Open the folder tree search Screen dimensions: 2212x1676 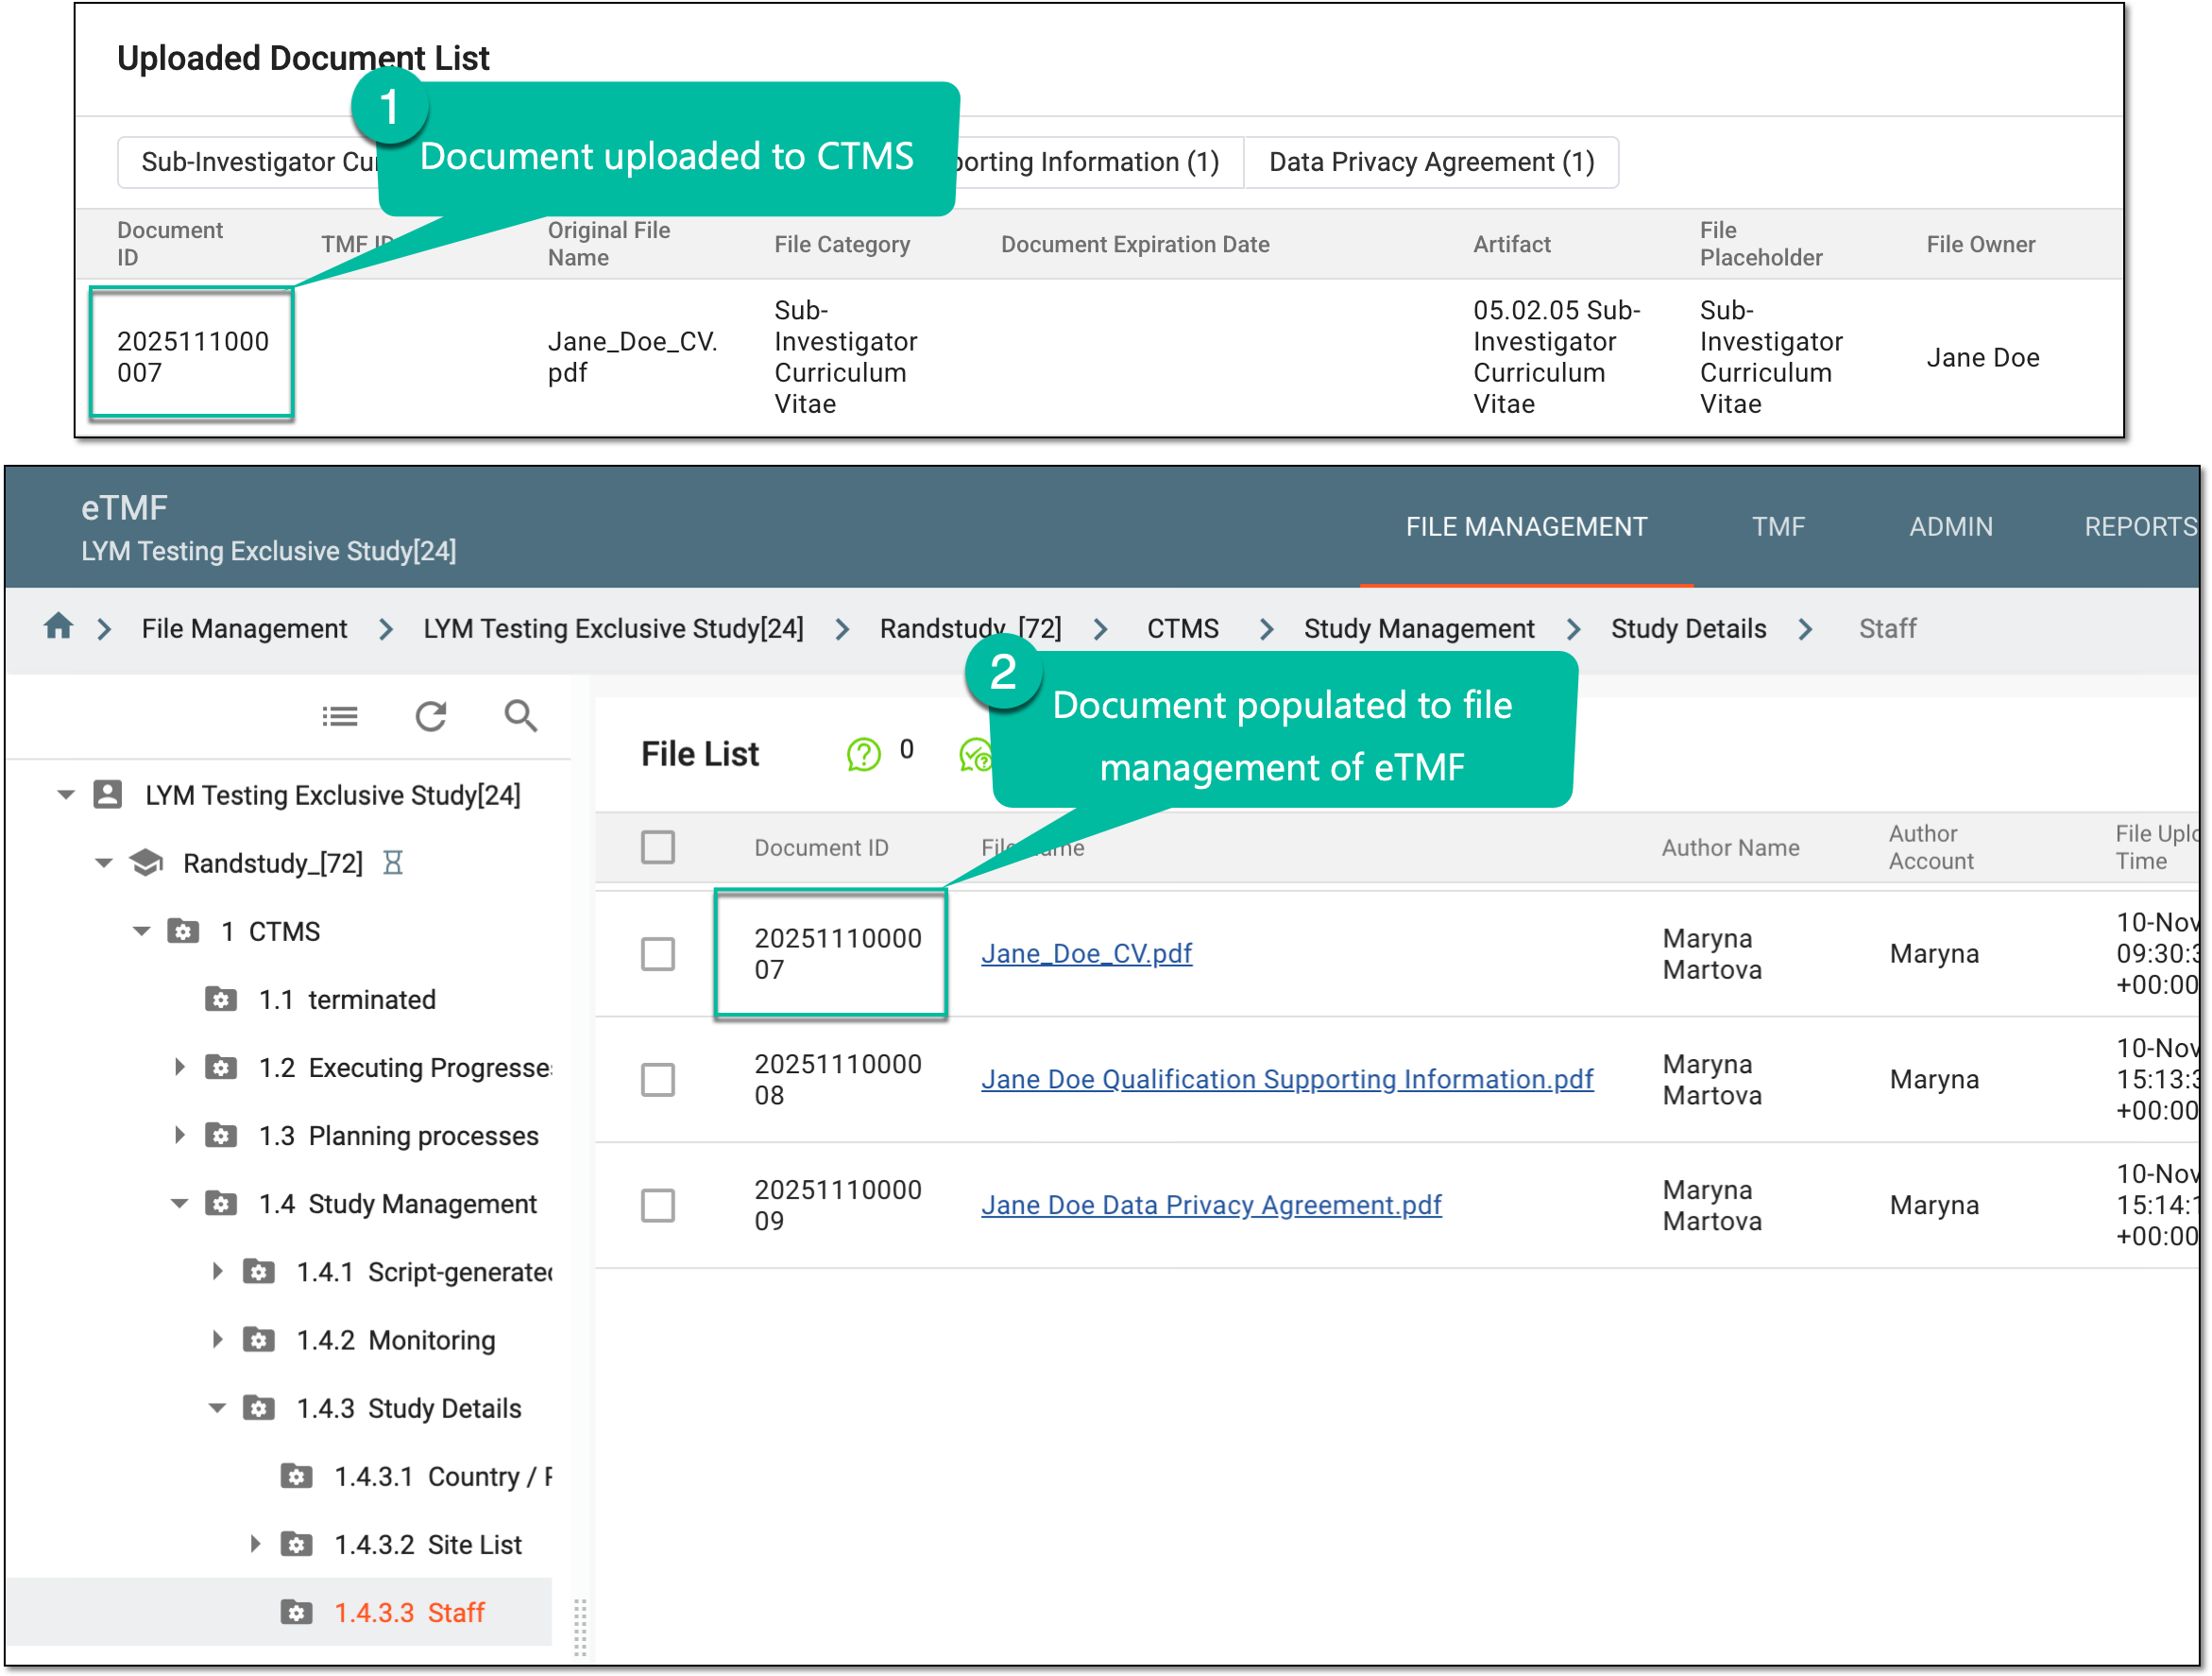click(521, 716)
